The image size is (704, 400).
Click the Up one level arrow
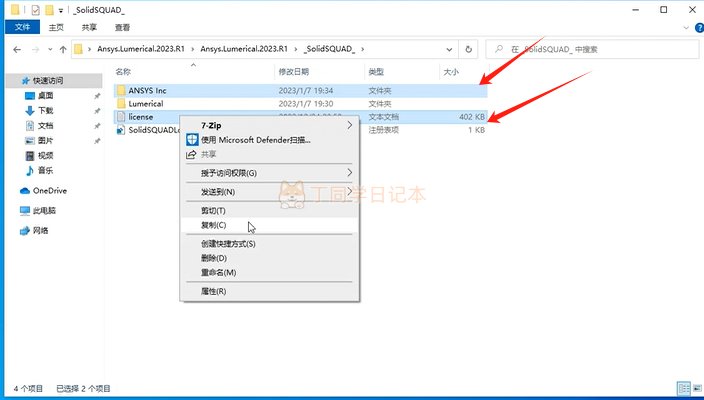63,49
